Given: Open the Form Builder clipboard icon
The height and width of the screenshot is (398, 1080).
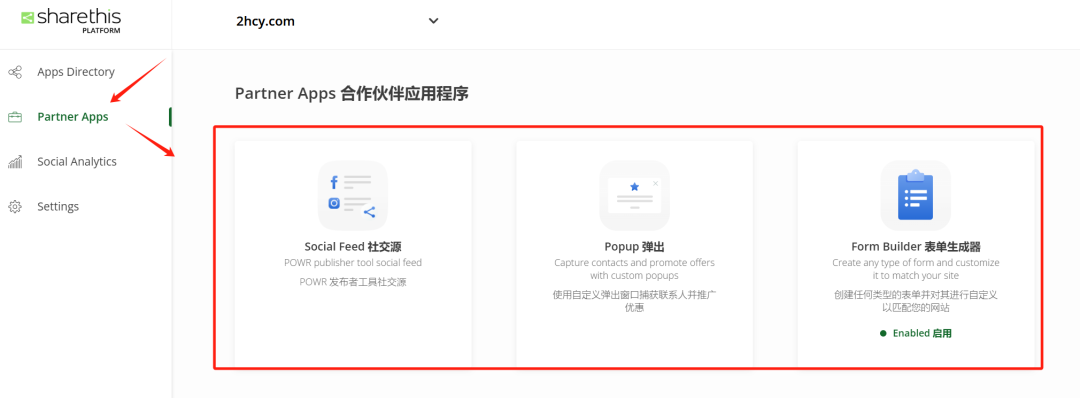Looking at the screenshot, I should 915,196.
